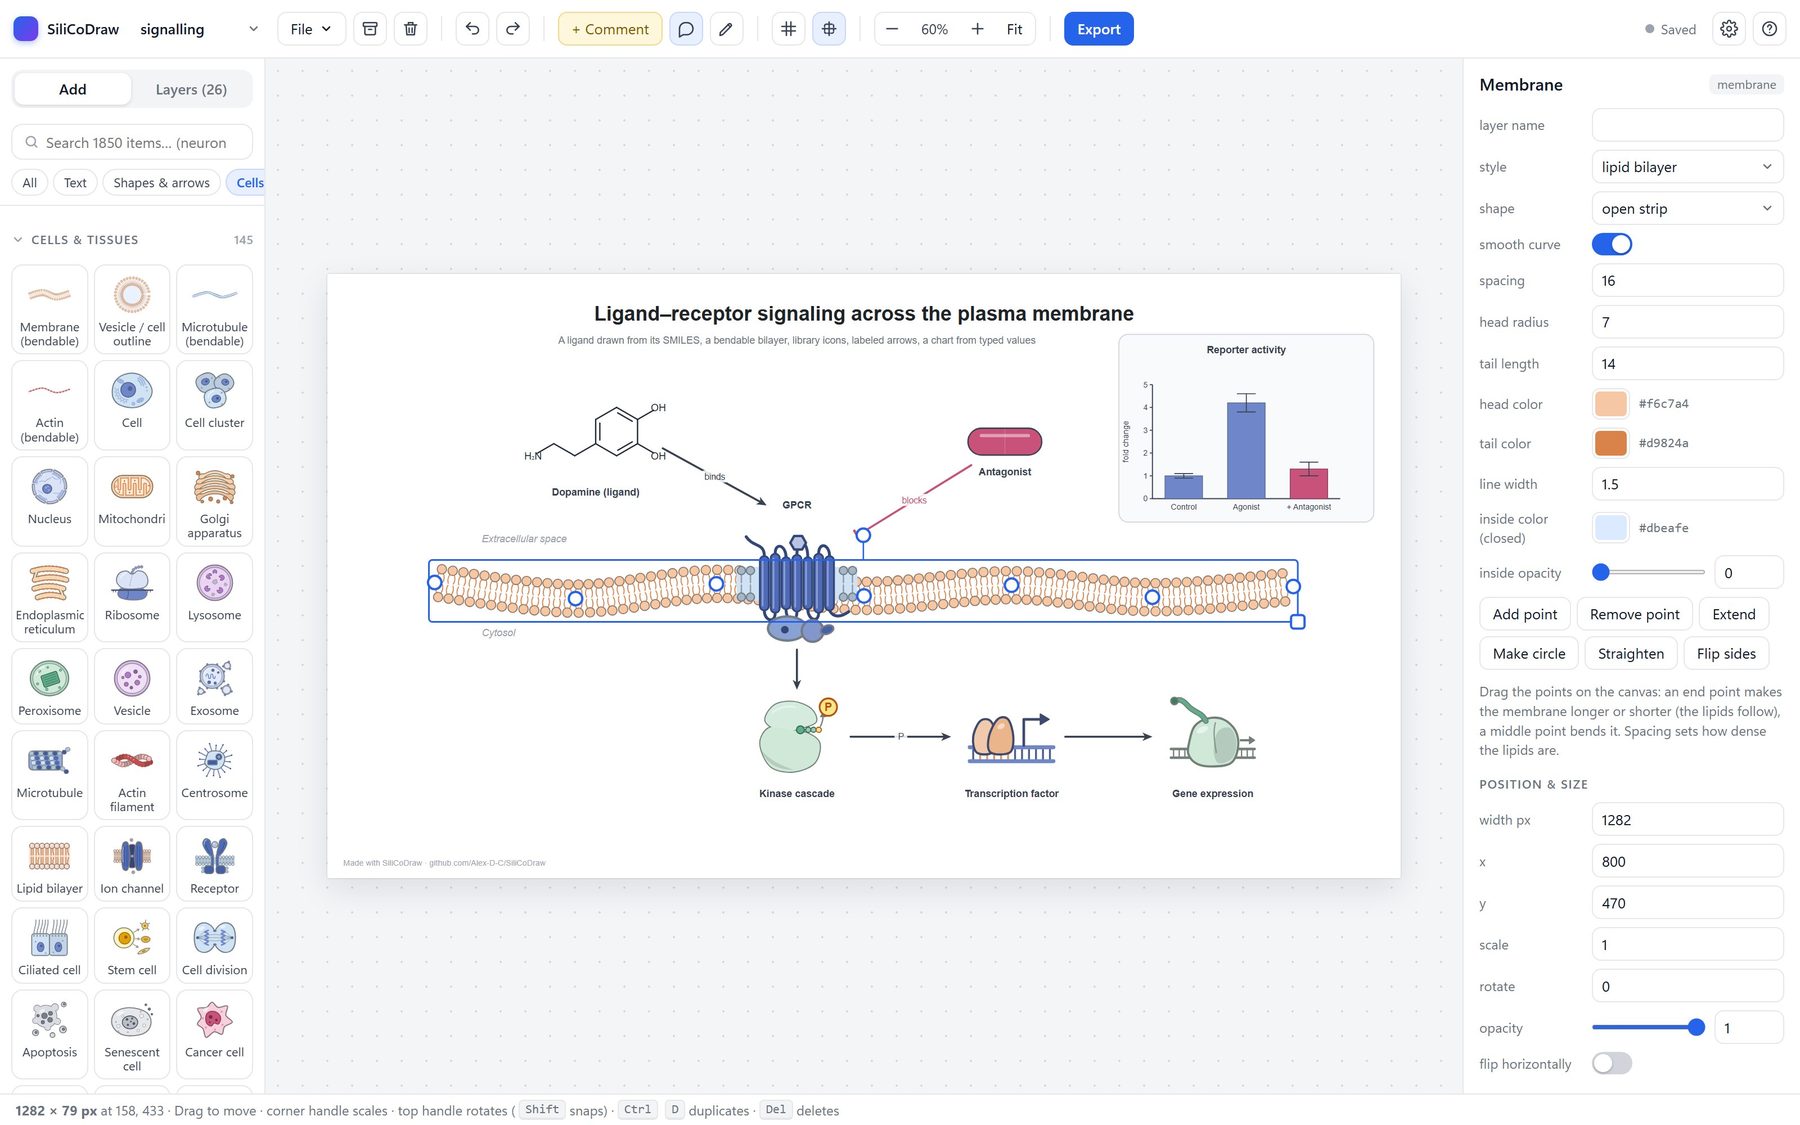The height and width of the screenshot is (1125, 1800).
Task: Toggle the smooth curve switch
Action: (x=1611, y=244)
